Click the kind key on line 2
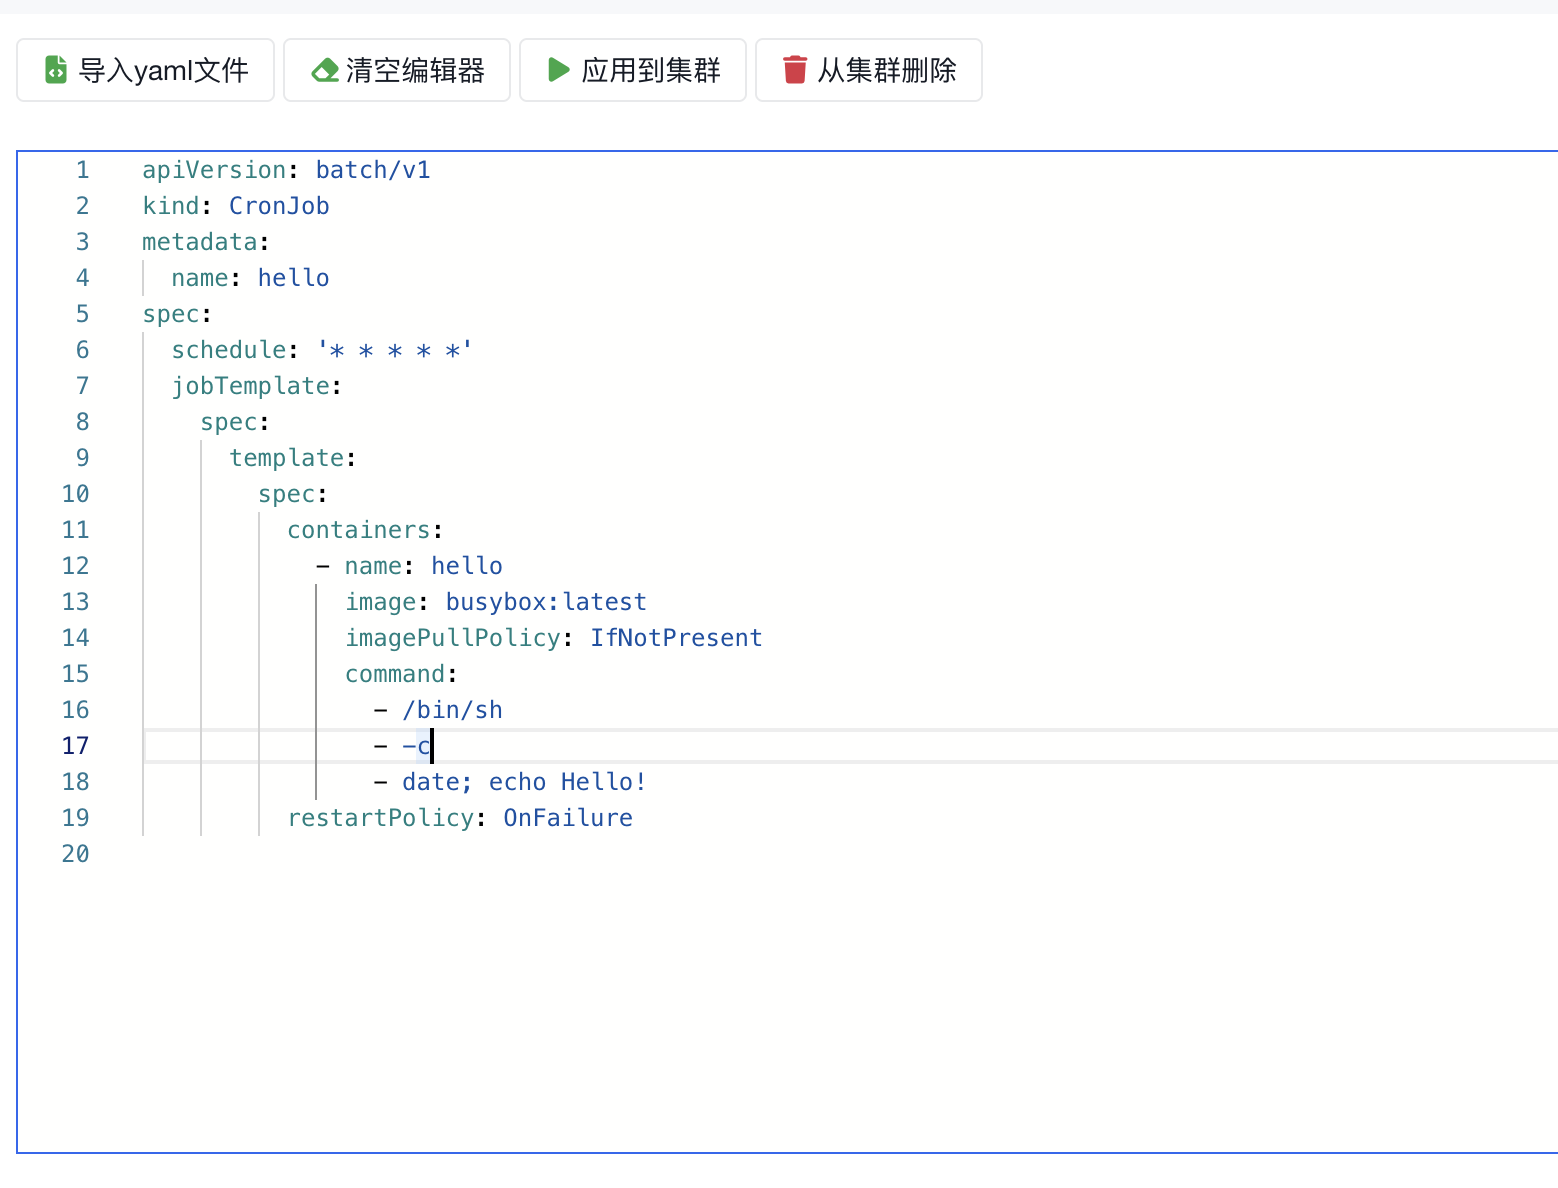This screenshot has height=1188, width=1558. pyautogui.click(x=171, y=206)
